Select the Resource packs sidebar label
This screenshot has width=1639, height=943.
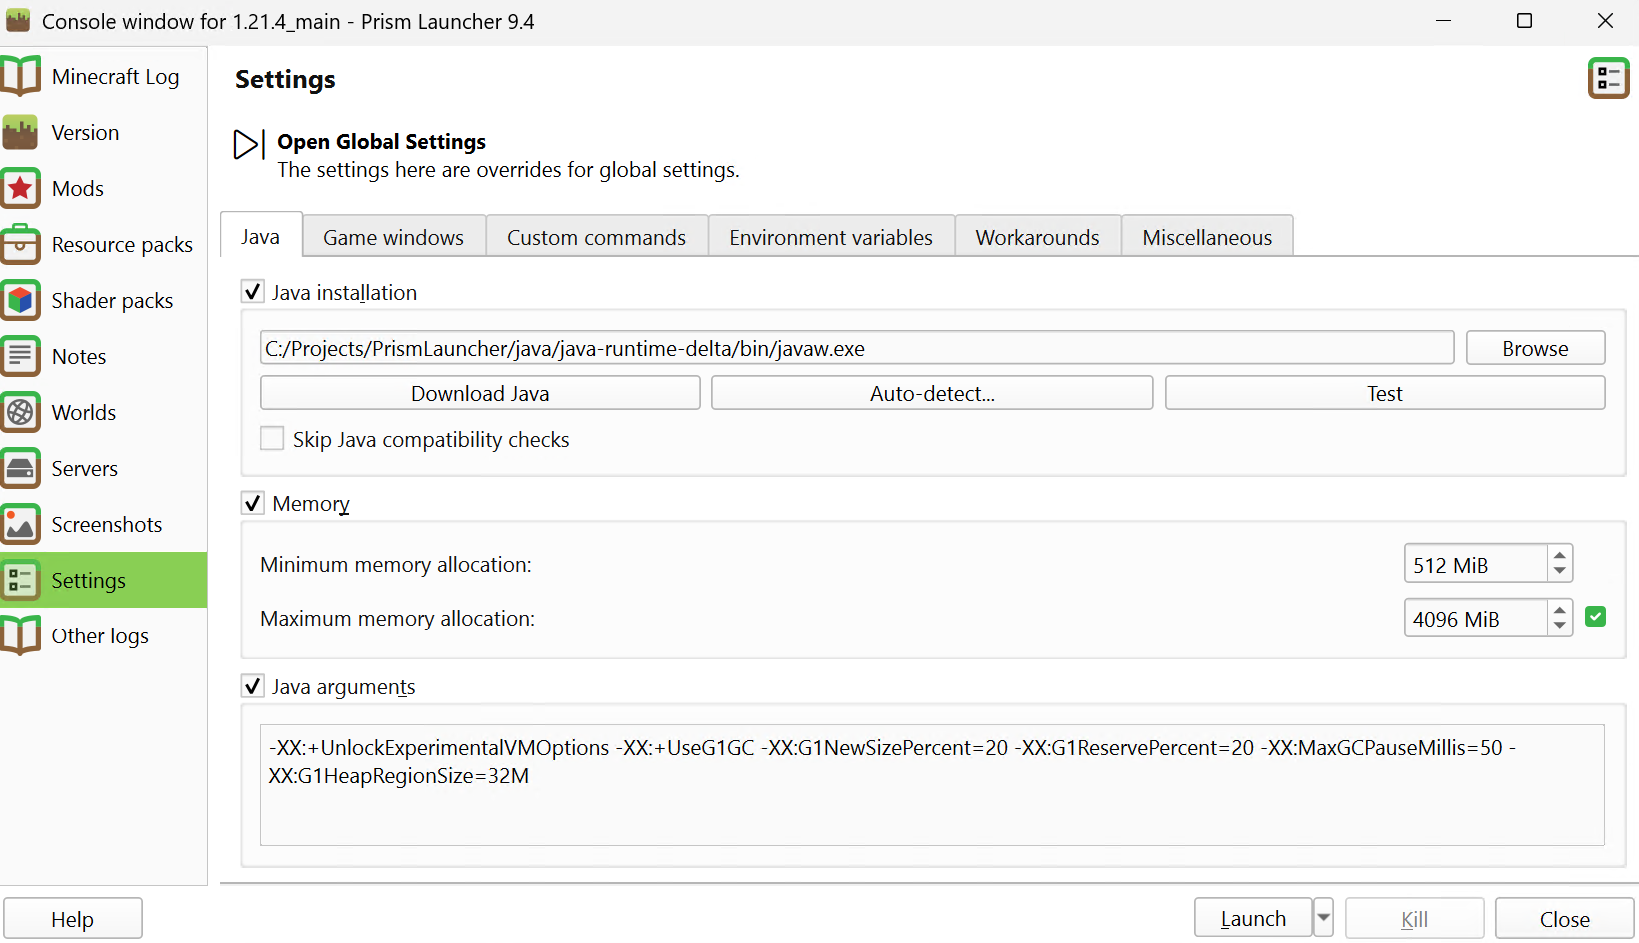click(x=122, y=244)
